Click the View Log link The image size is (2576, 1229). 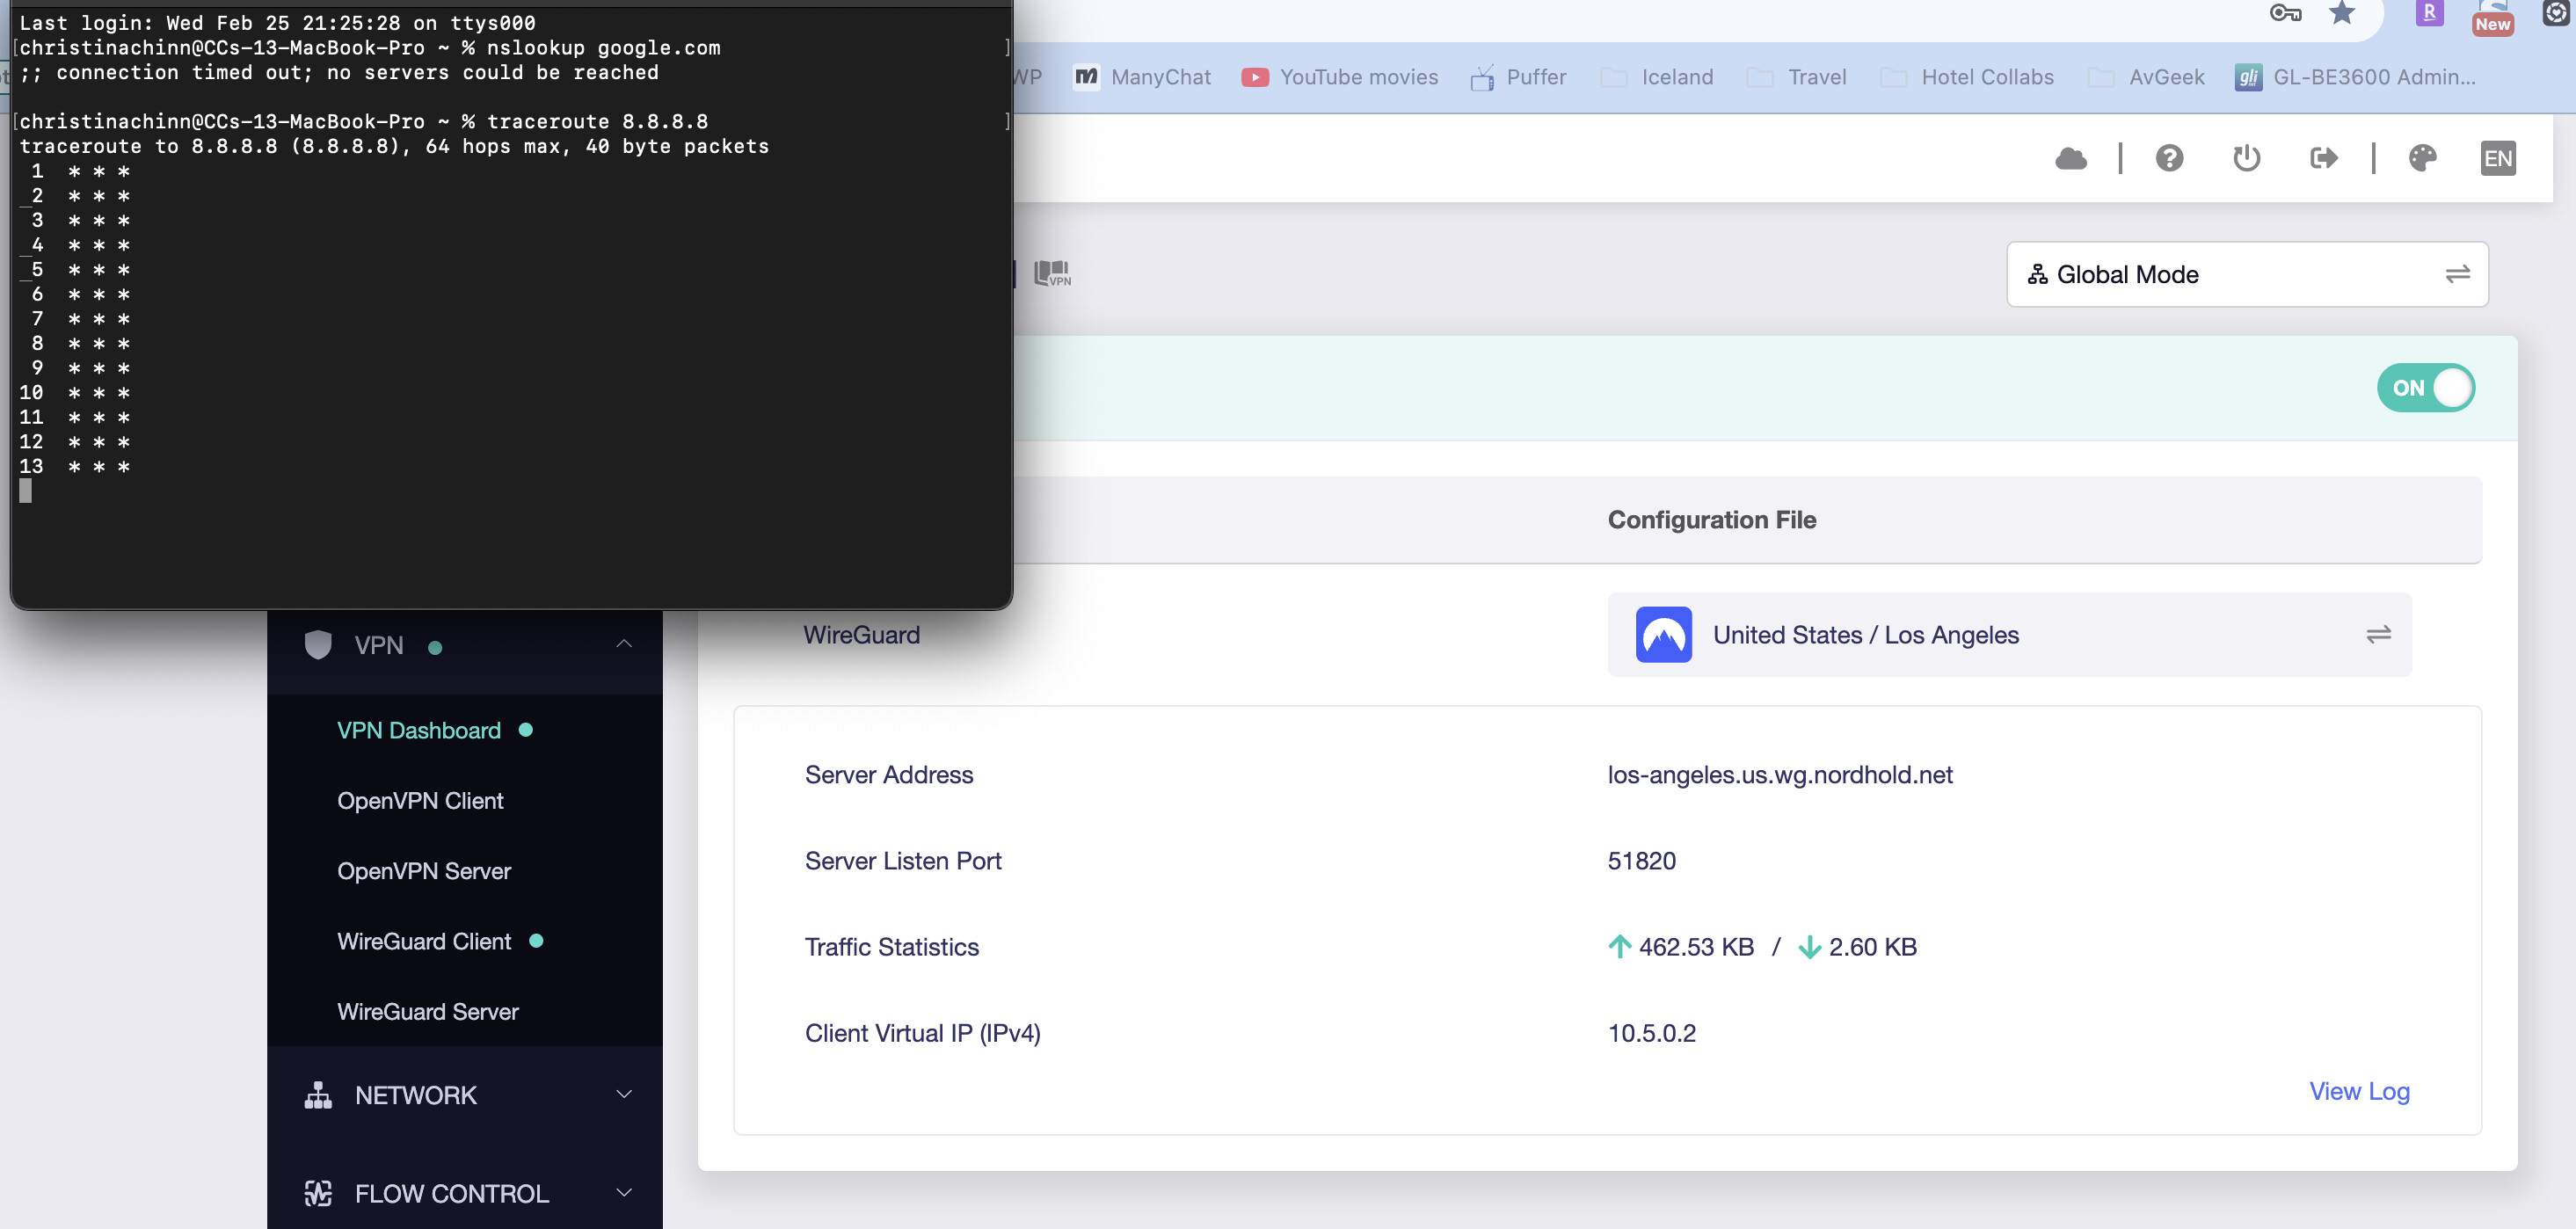click(2359, 1091)
